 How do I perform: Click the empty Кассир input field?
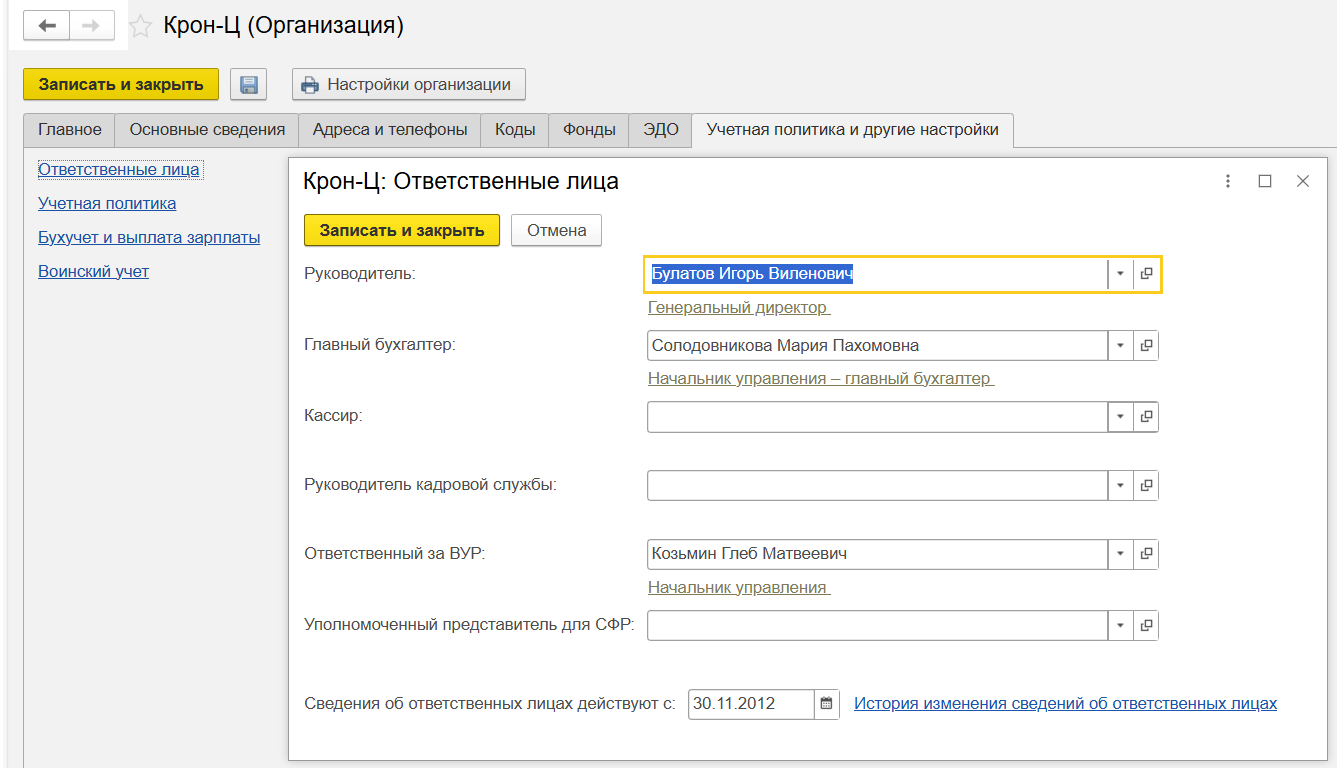[x=877, y=416]
